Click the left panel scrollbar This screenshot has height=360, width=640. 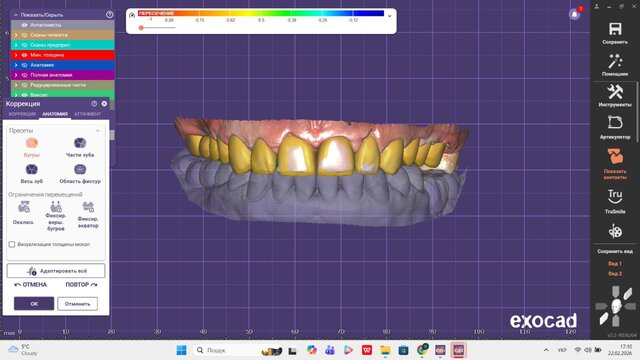coord(112,136)
